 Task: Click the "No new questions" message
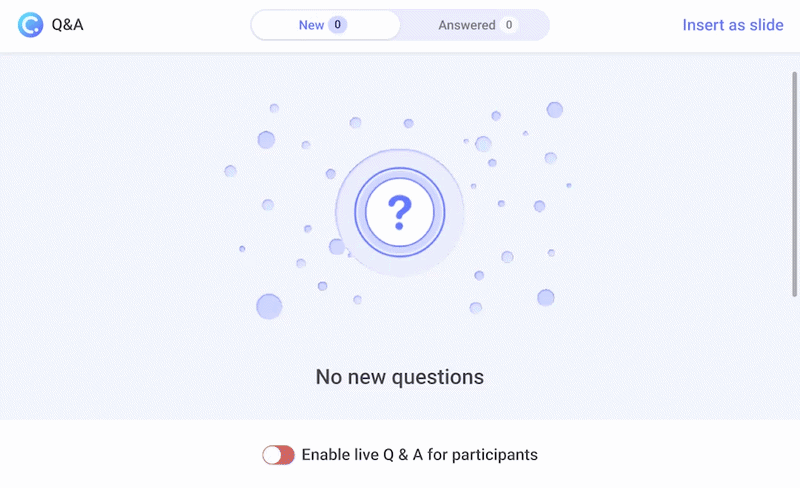(400, 377)
